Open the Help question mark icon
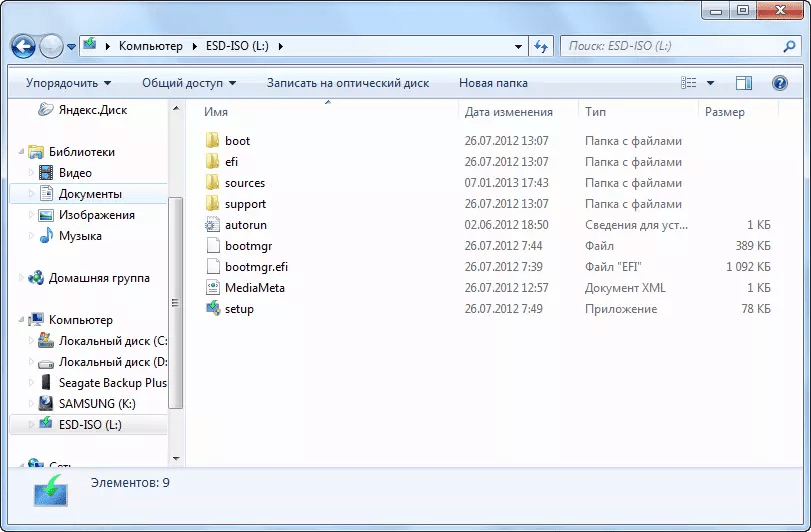Image resolution: width=811 pixels, height=532 pixels. pyautogui.click(x=780, y=83)
